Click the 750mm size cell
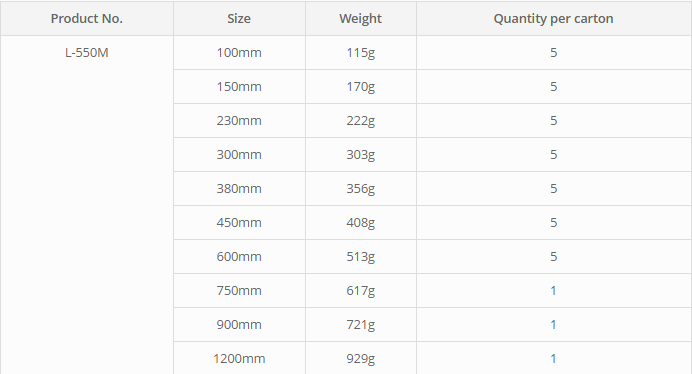This screenshot has height=374, width=692. click(x=239, y=291)
